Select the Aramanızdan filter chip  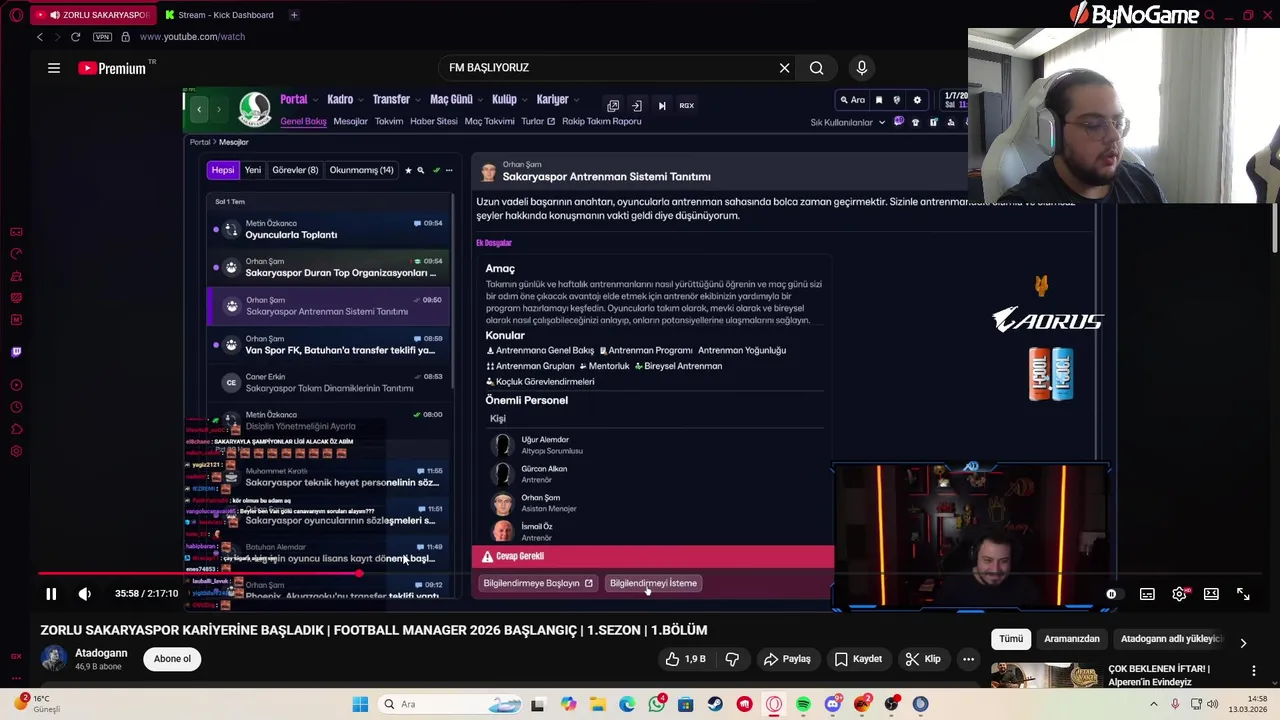1072,639
